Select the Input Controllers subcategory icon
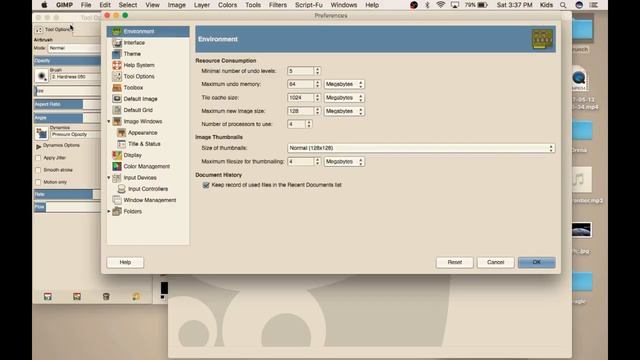 (x=121, y=189)
